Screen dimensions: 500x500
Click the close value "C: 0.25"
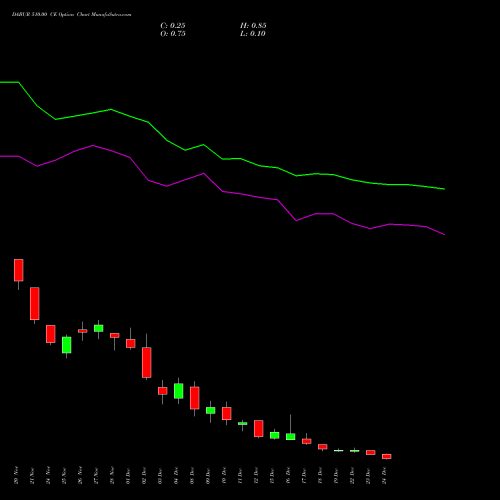[173, 26]
